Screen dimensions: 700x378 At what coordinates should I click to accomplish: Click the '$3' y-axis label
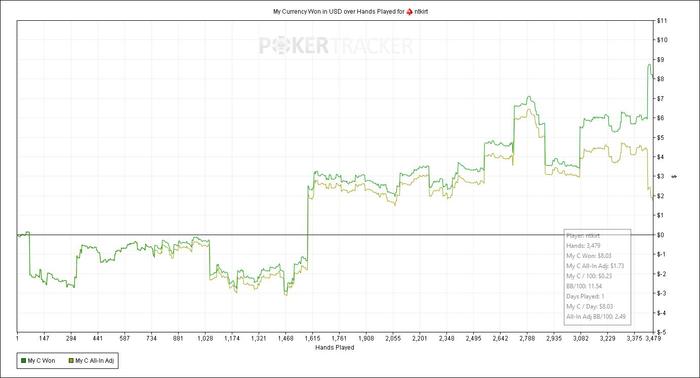click(661, 176)
